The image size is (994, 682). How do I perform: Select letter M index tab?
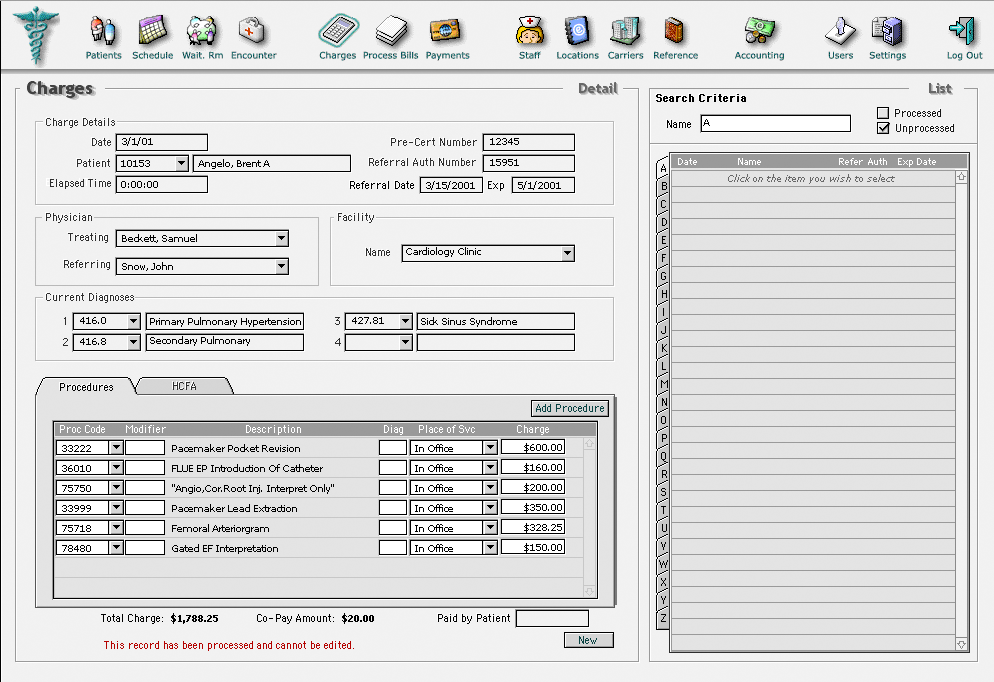pyautogui.click(x=664, y=384)
